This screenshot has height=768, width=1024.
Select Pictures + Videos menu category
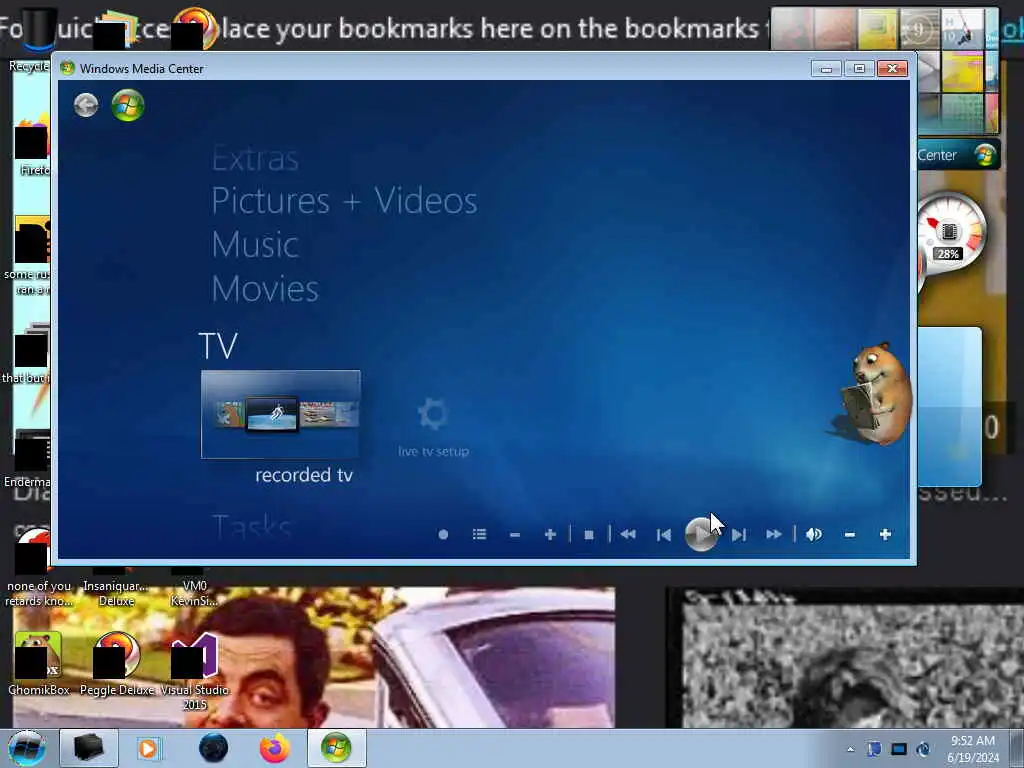[344, 200]
